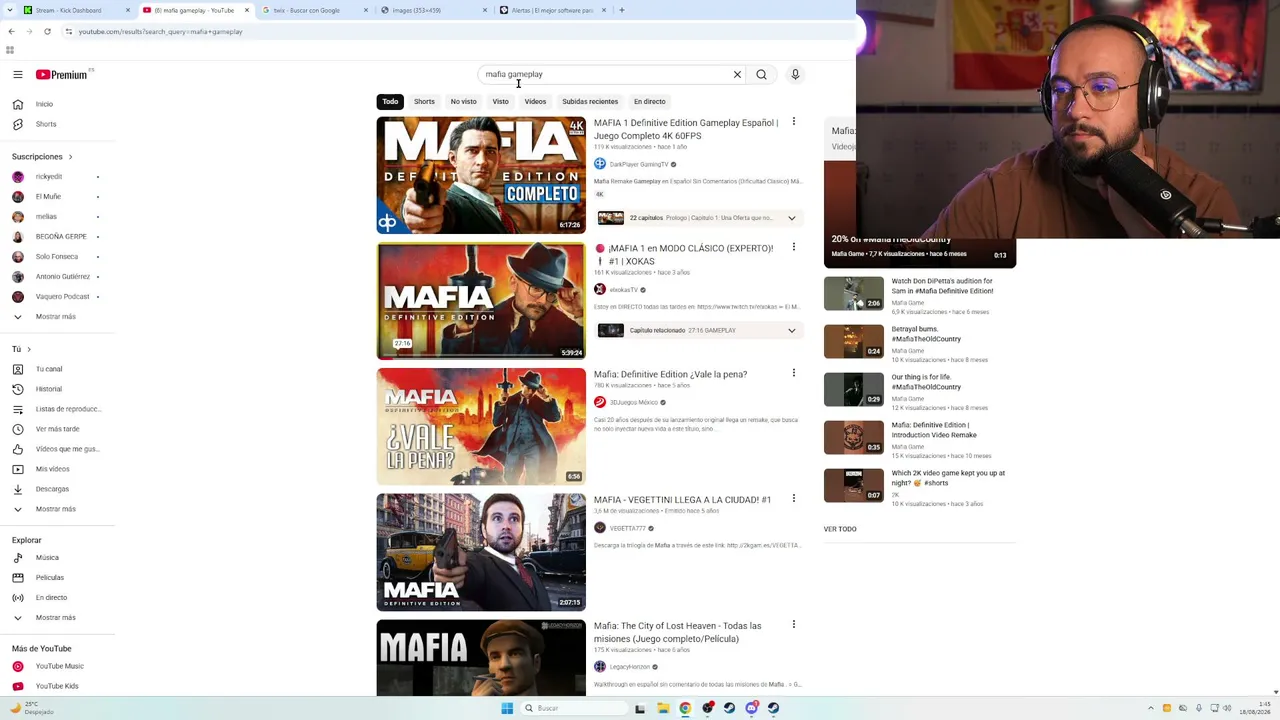Open options menu for ¿Vale la pena? video

click(794, 373)
